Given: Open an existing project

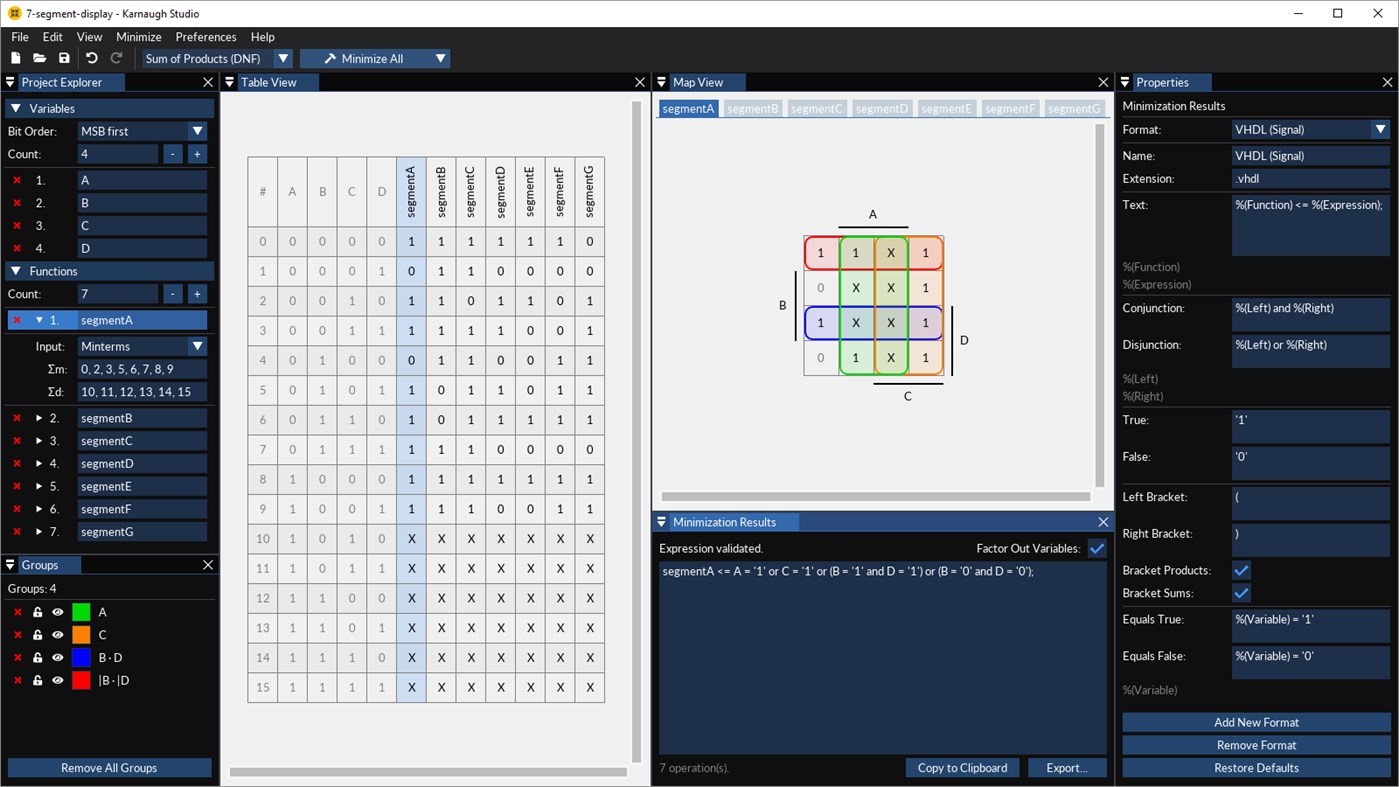Looking at the screenshot, I should tap(39, 58).
